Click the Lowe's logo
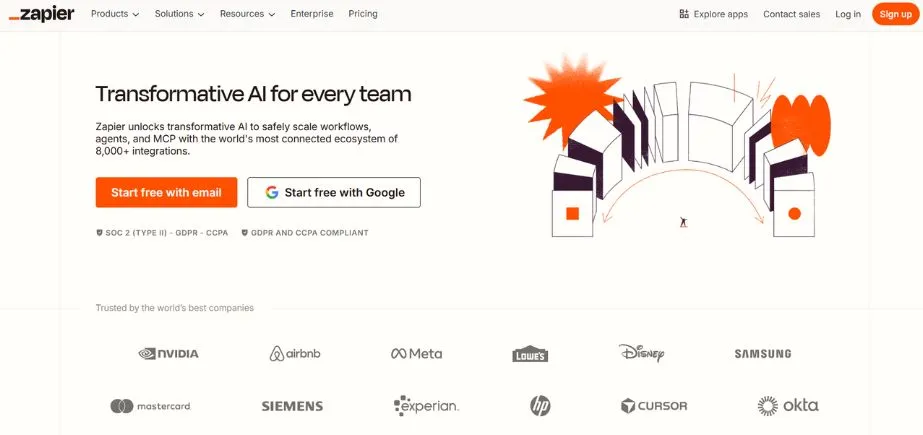This screenshot has height=435, width=923. click(x=530, y=354)
